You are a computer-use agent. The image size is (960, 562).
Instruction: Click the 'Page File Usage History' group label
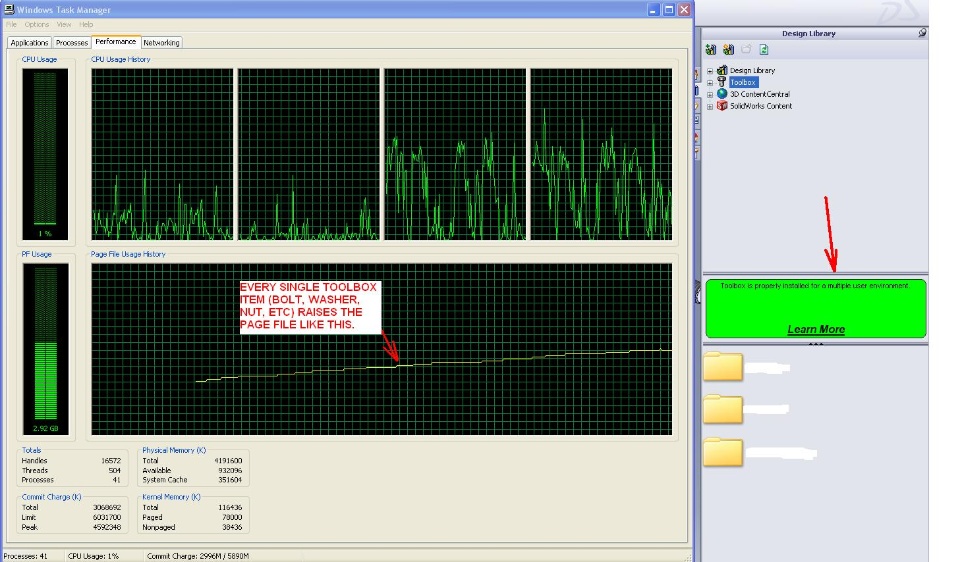point(128,254)
